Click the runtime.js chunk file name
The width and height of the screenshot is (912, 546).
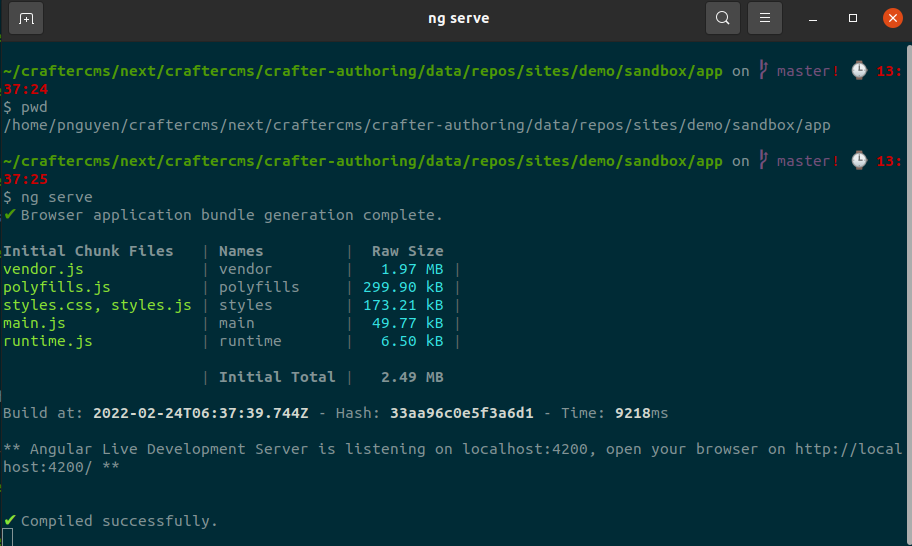[x=47, y=341]
